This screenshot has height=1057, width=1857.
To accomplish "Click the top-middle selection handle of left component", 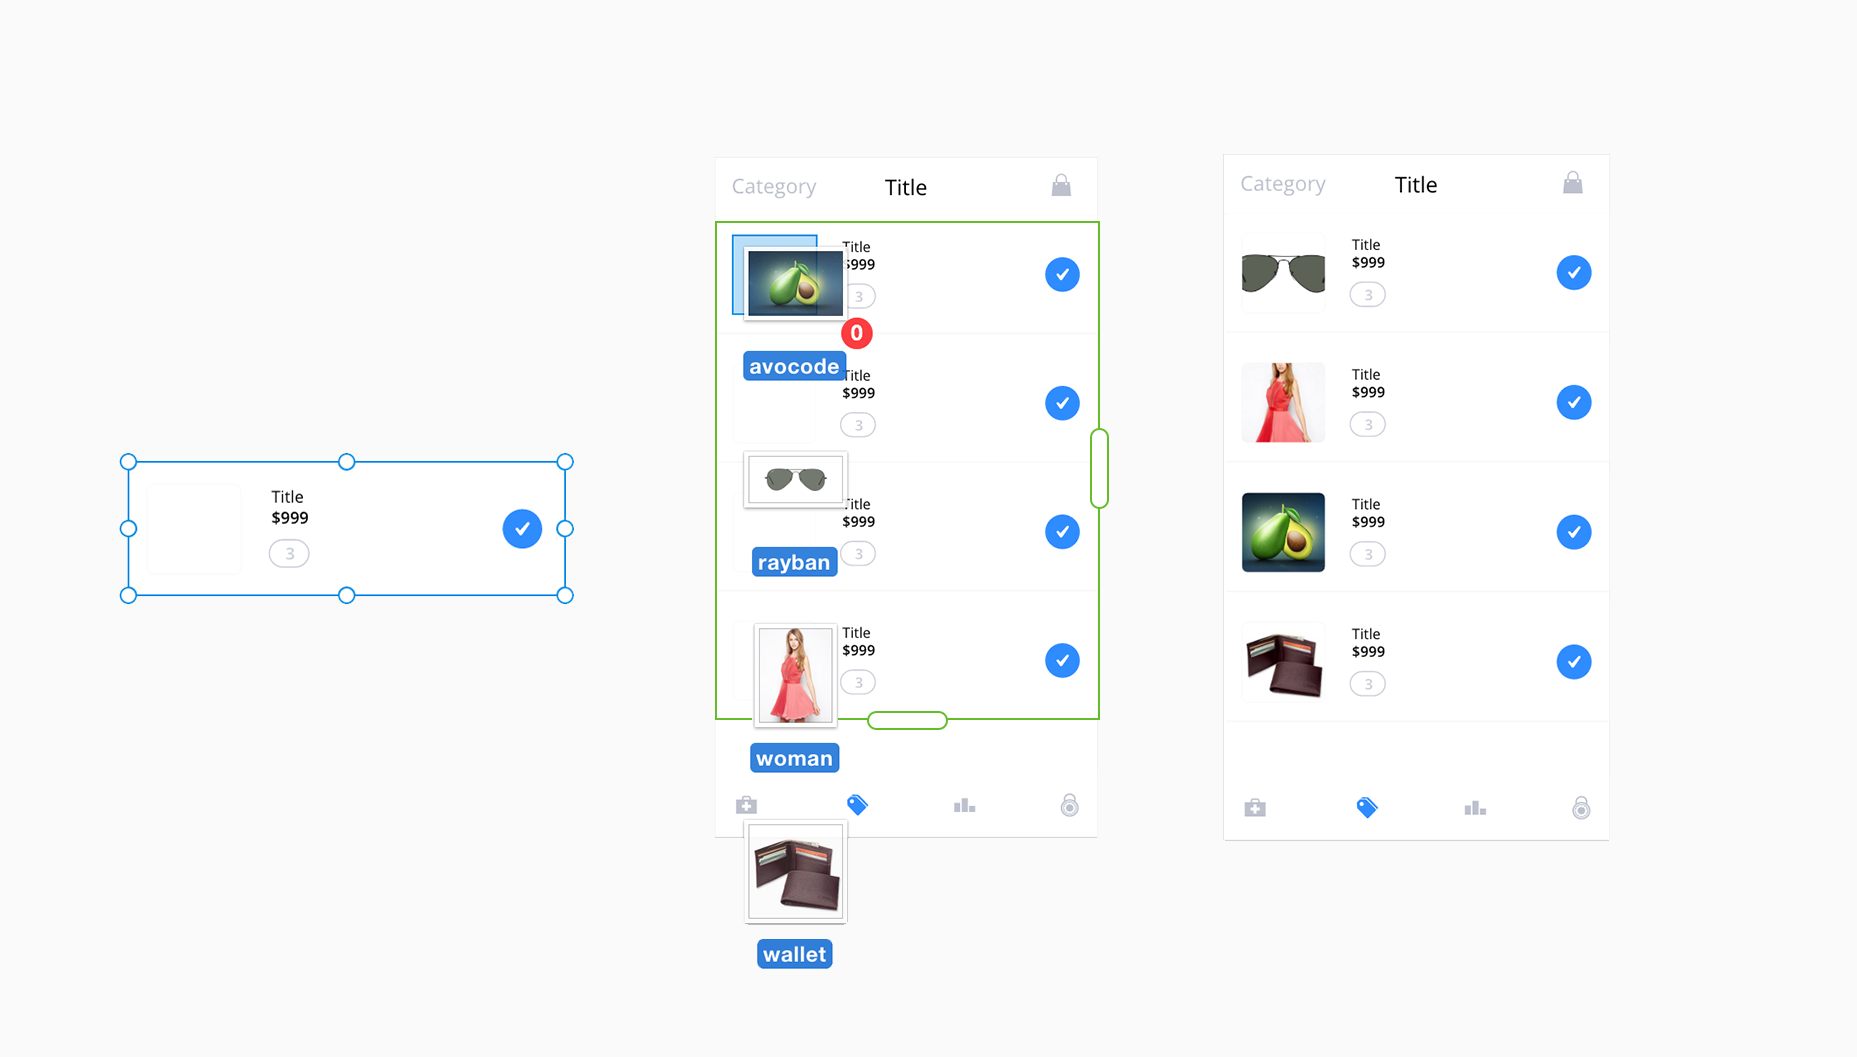I will pos(346,462).
